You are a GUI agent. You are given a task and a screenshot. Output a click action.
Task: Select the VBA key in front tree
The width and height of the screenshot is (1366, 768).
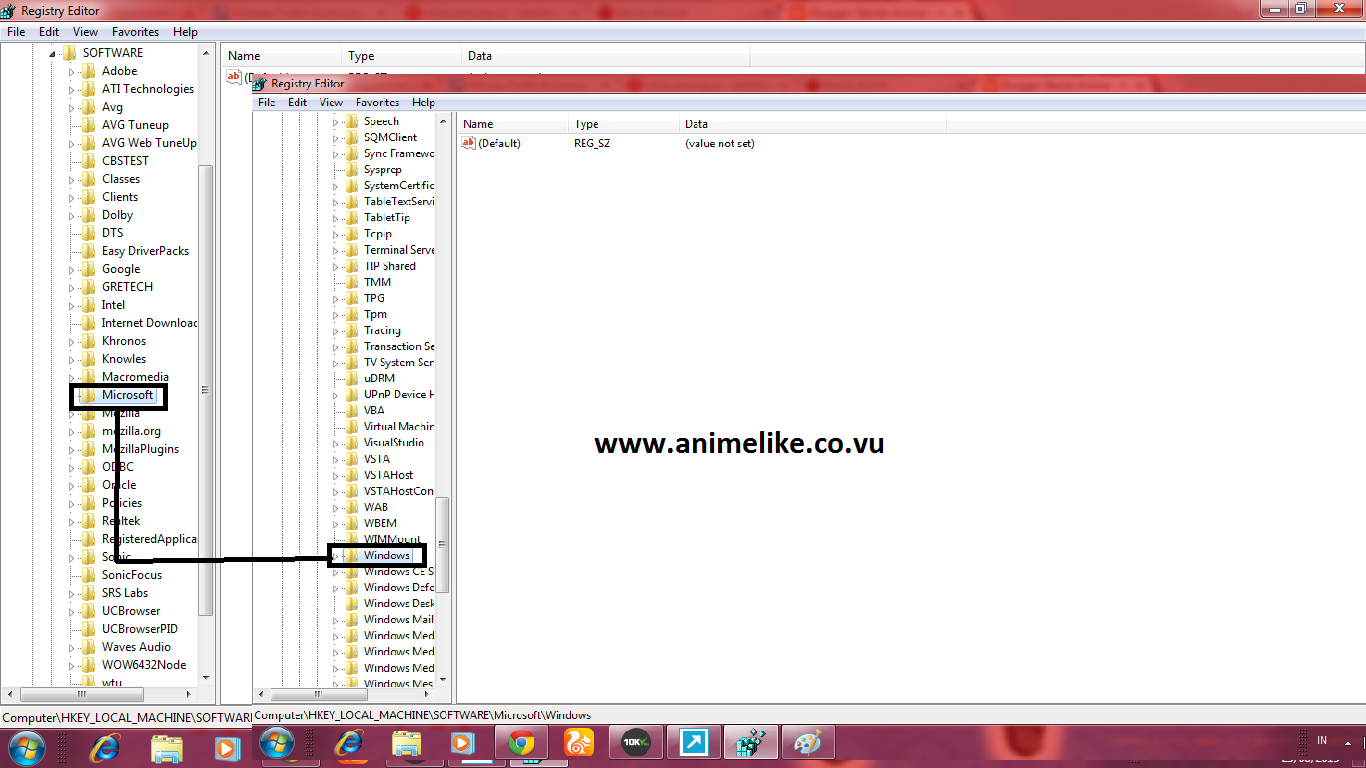point(374,410)
